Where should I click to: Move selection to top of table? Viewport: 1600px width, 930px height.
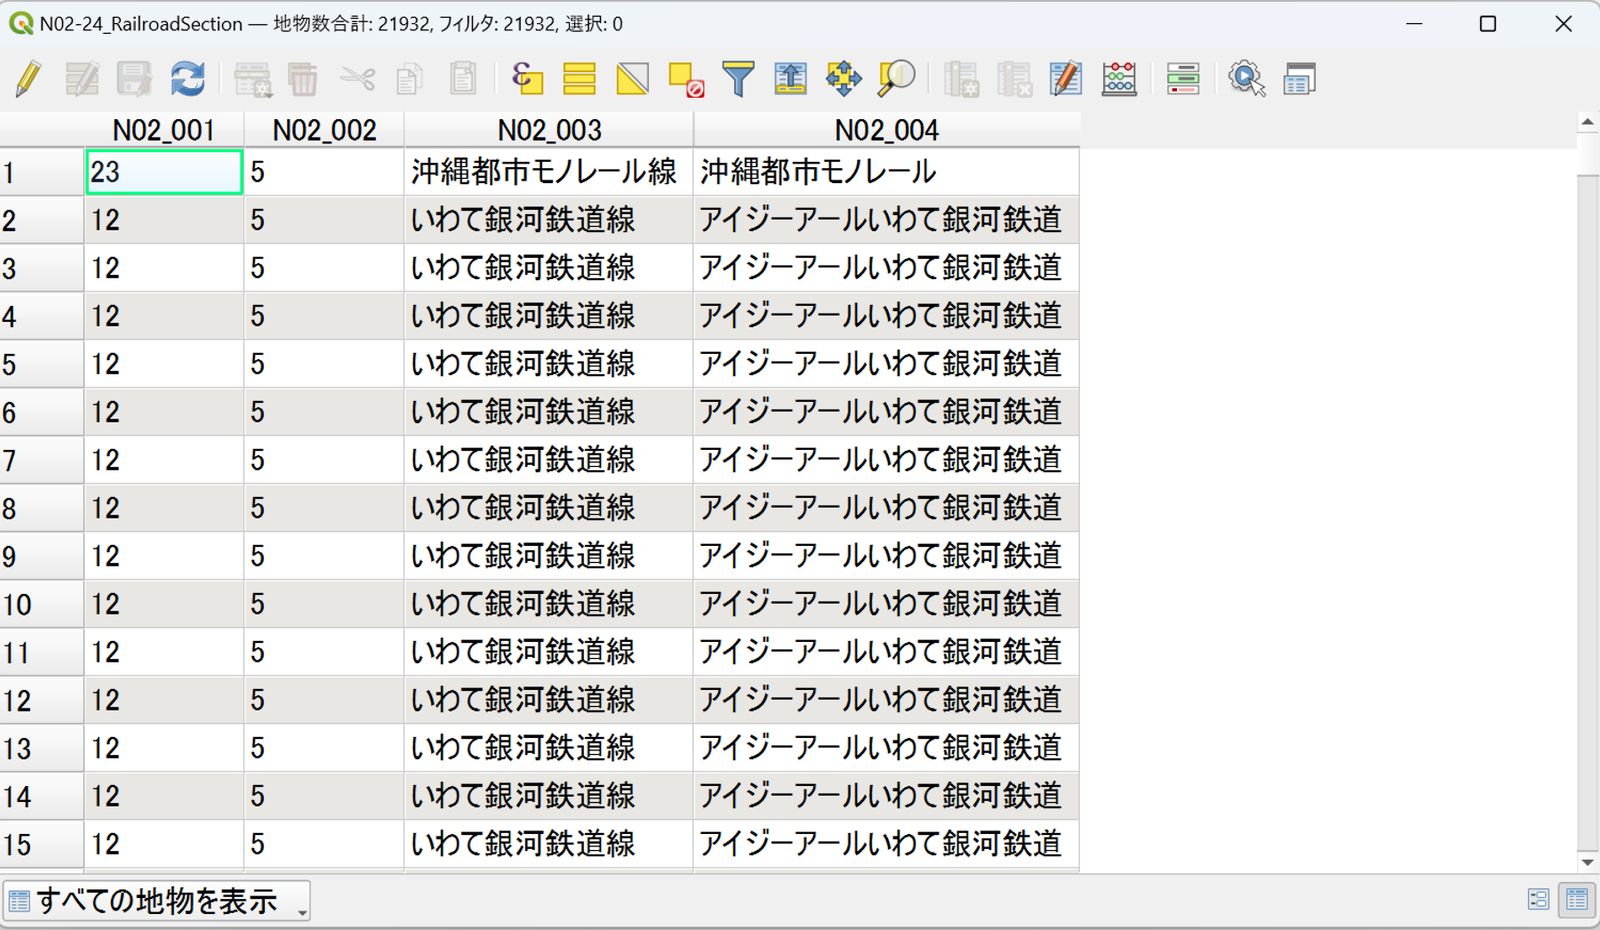point(791,78)
